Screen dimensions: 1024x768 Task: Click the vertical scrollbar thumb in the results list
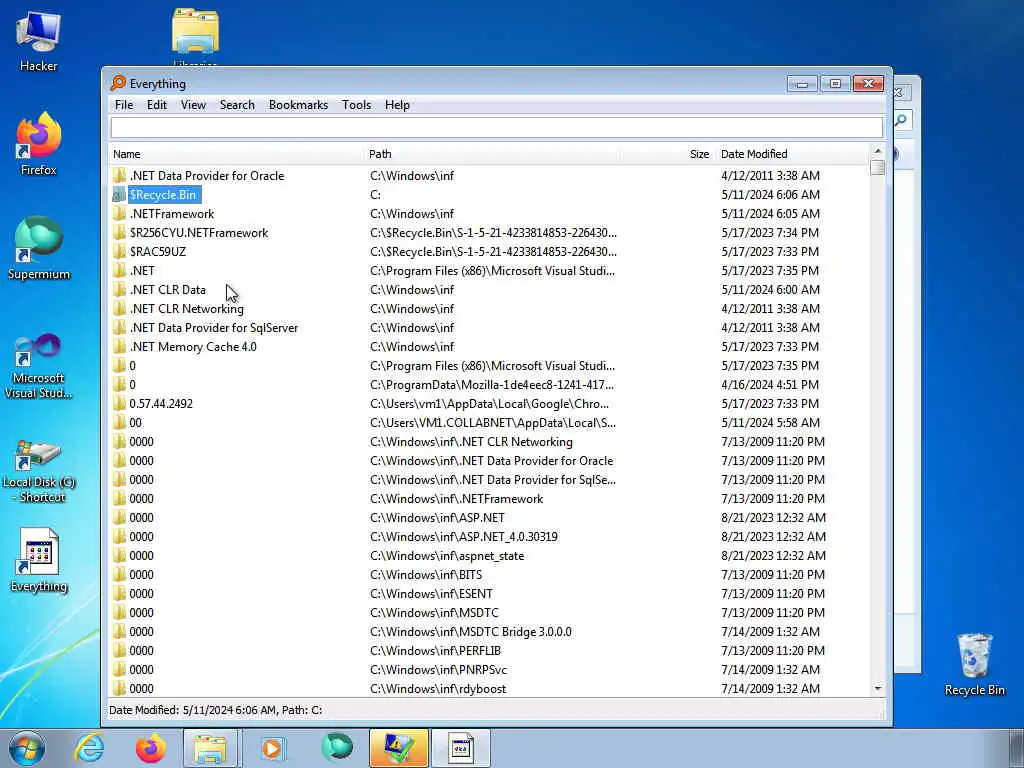(x=878, y=167)
